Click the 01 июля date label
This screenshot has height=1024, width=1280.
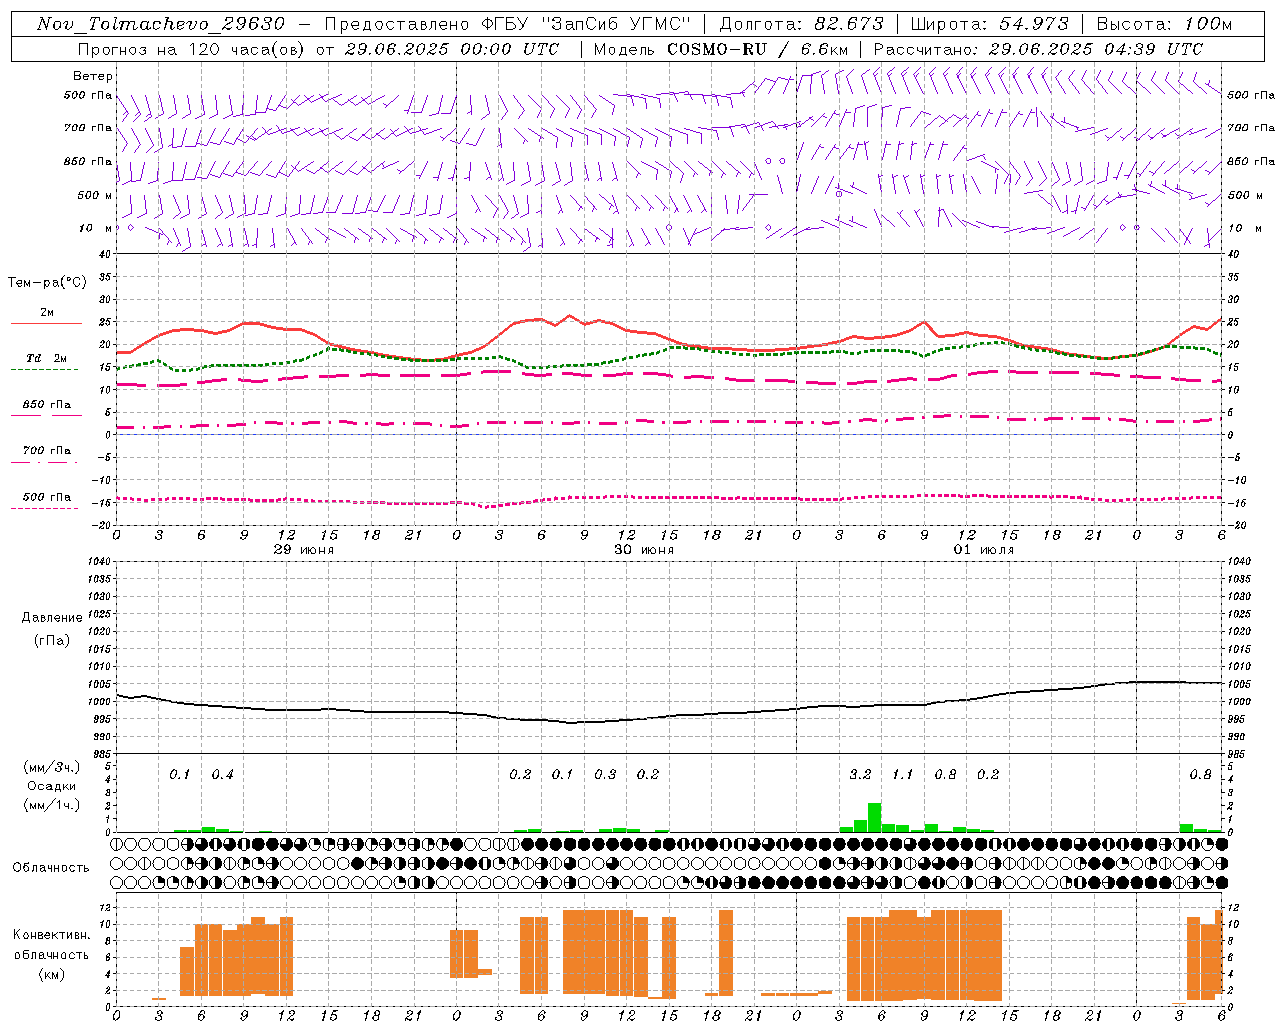pyautogui.click(x=983, y=550)
